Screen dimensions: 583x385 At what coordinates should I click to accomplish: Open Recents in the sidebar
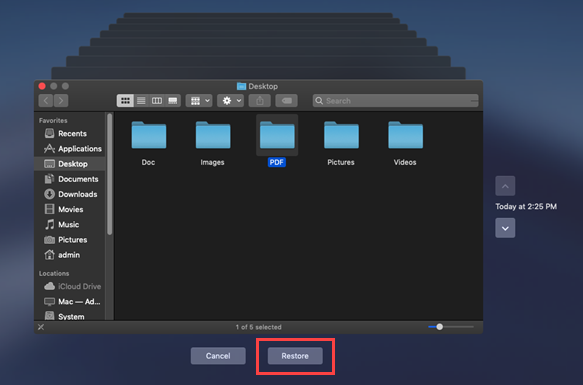70,134
